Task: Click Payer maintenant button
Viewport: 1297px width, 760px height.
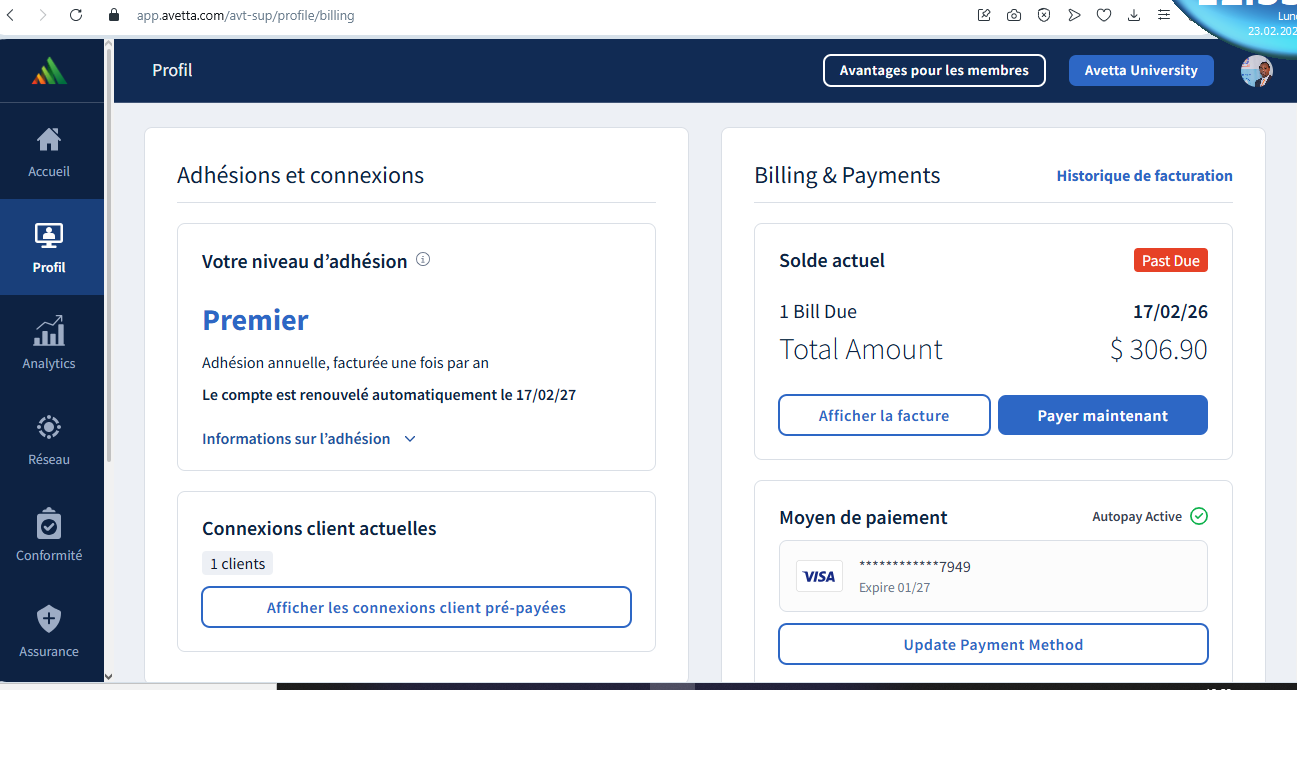Action: tap(1102, 416)
